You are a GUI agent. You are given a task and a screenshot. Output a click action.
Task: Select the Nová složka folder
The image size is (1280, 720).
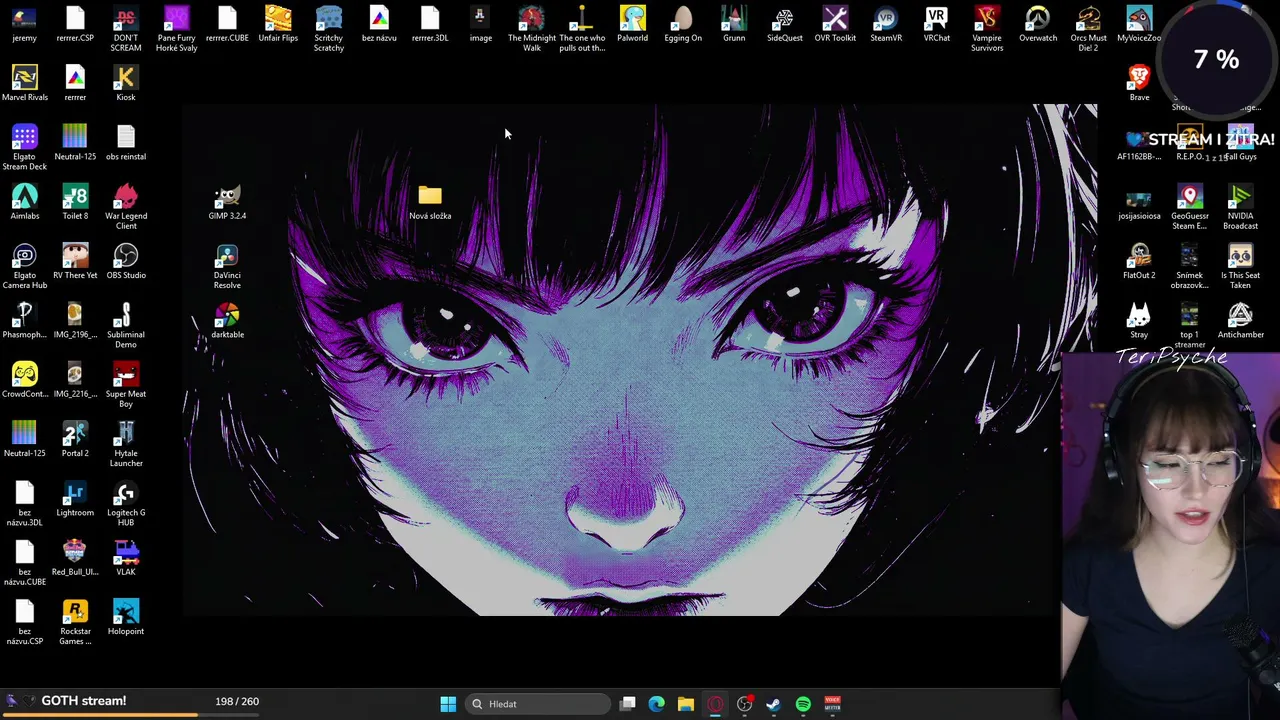tap(430, 202)
